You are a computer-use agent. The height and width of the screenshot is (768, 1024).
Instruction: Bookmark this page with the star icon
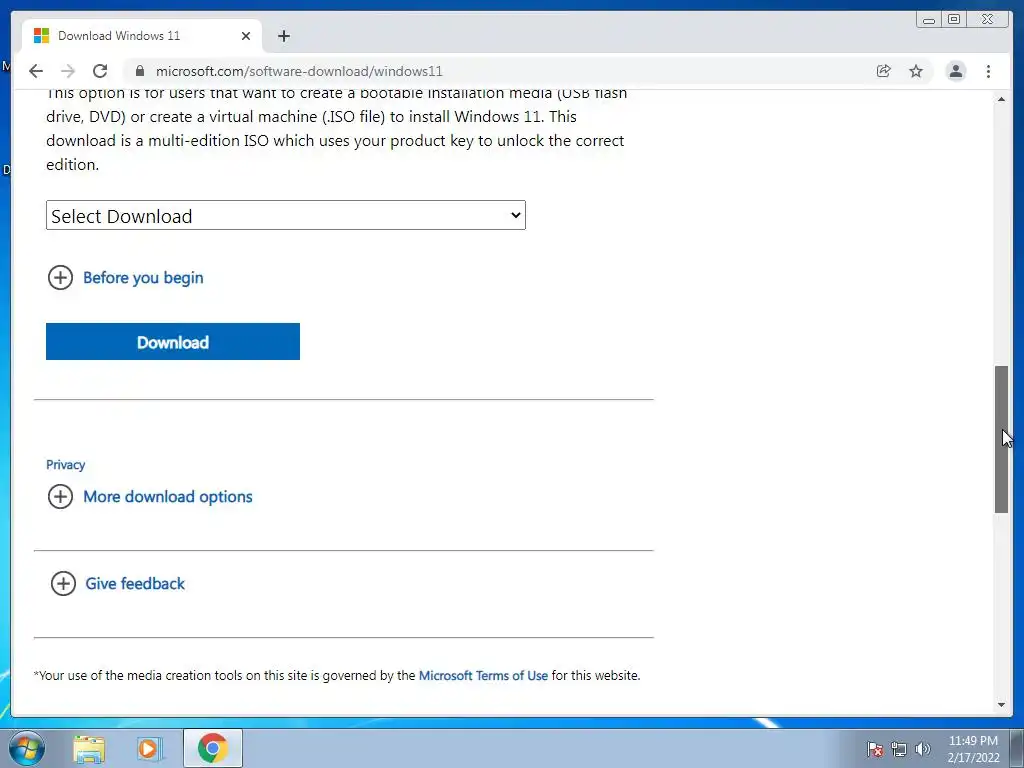pyautogui.click(x=916, y=71)
